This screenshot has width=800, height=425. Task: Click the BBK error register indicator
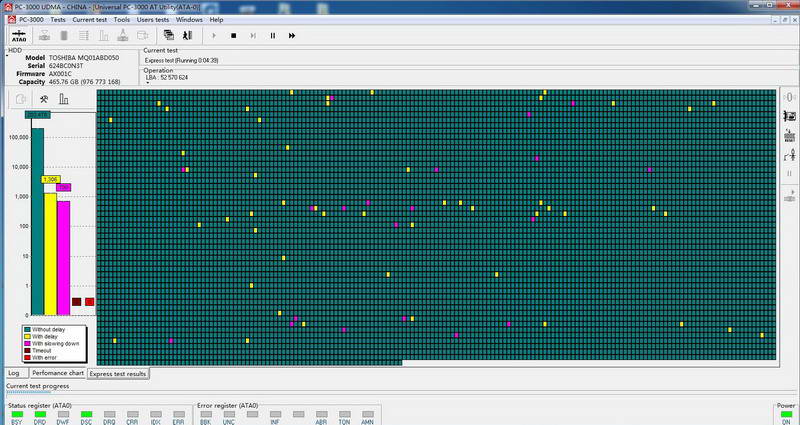(x=206, y=414)
